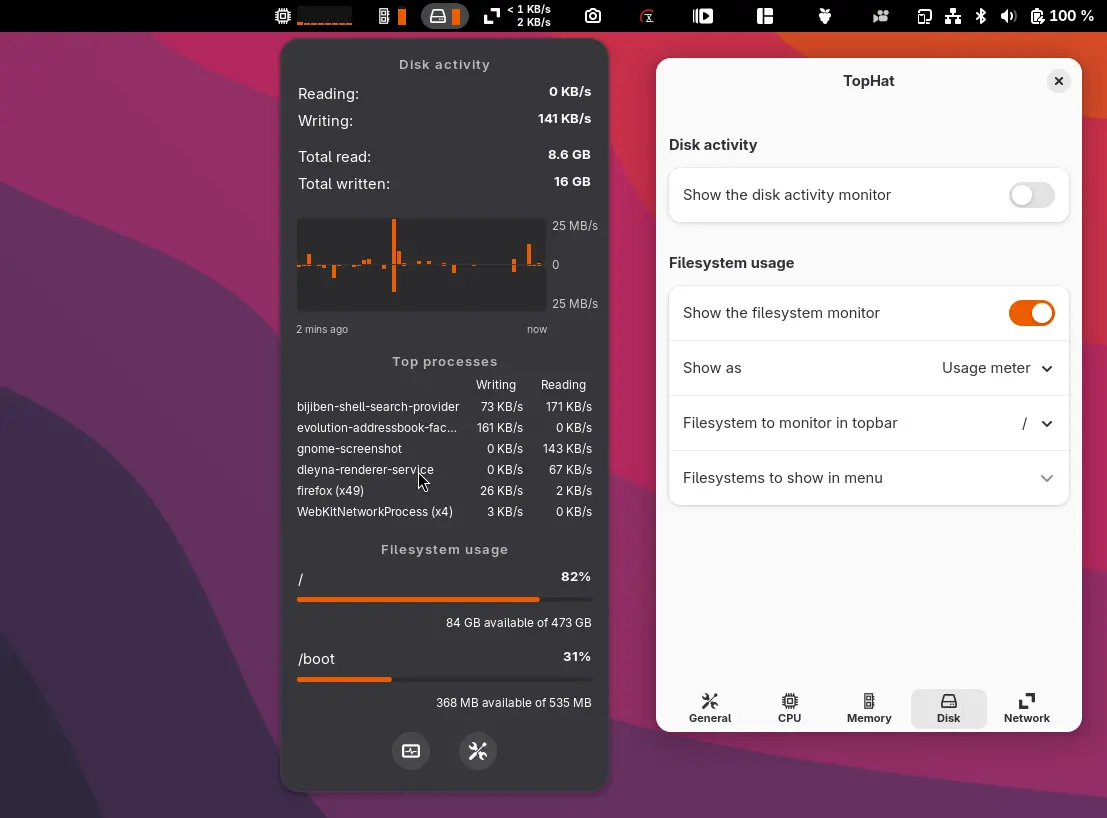Switch to the CPU tab
Screen dimensions: 1107x818
click(789, 708)
